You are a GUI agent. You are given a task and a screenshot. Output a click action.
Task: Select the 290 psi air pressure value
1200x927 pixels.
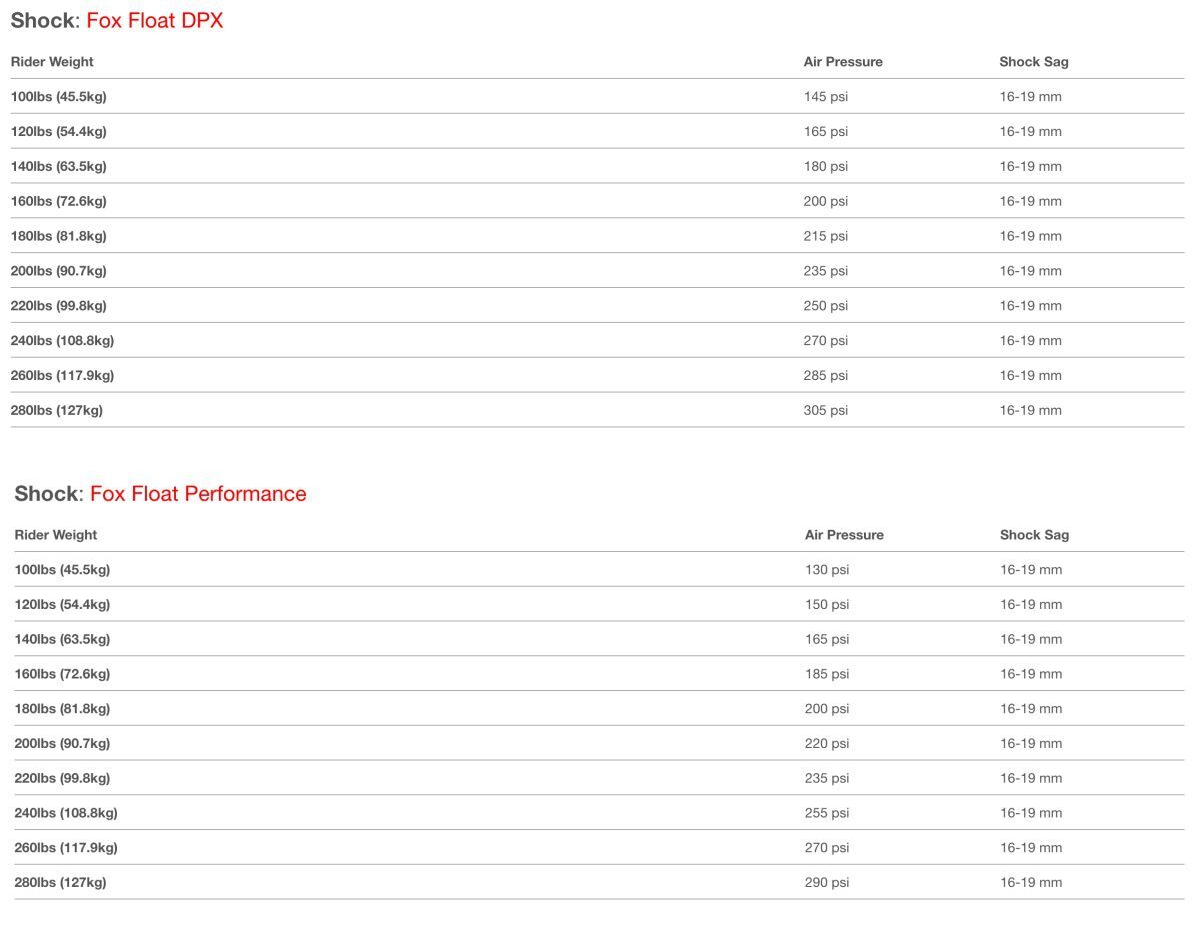[x=826, y=883]
